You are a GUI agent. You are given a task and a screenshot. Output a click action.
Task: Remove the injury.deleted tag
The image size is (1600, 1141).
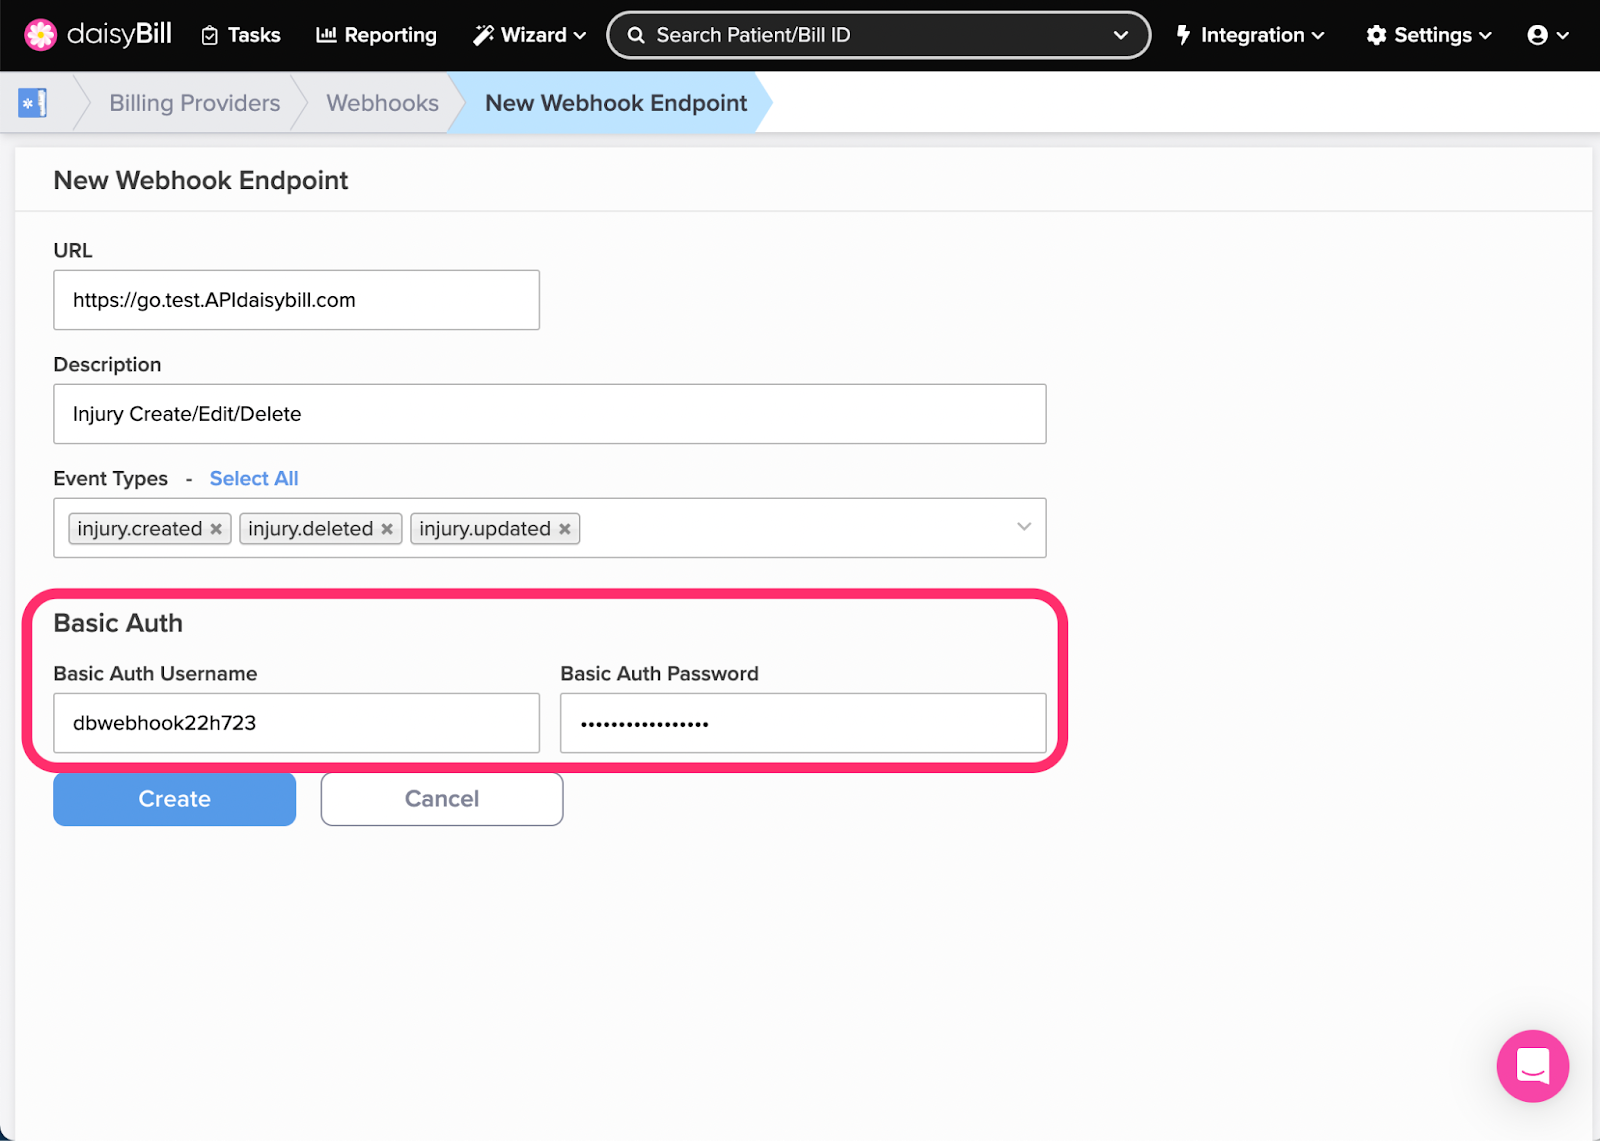pos(387,529)
